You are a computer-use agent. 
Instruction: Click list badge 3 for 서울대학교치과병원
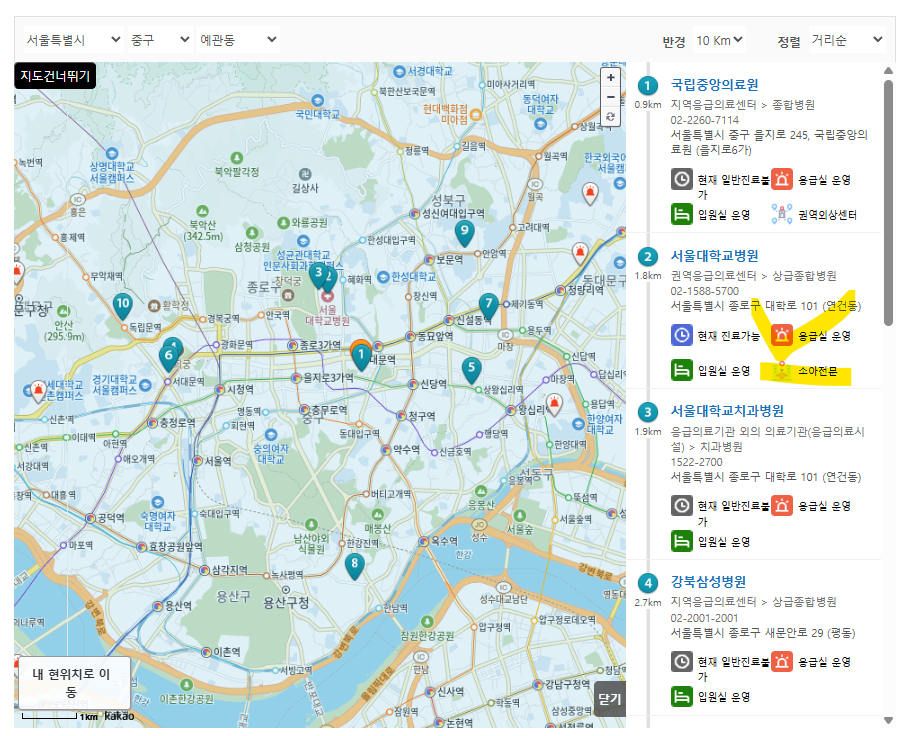pos(648,412)
